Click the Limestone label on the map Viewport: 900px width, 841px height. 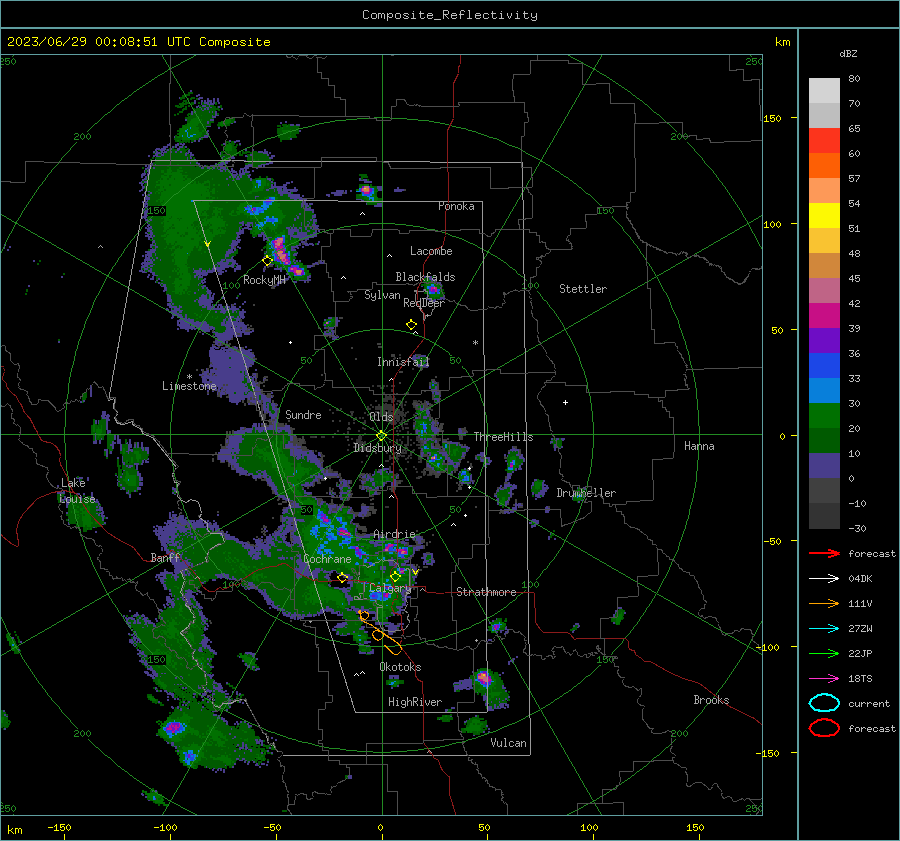(189, 386)
